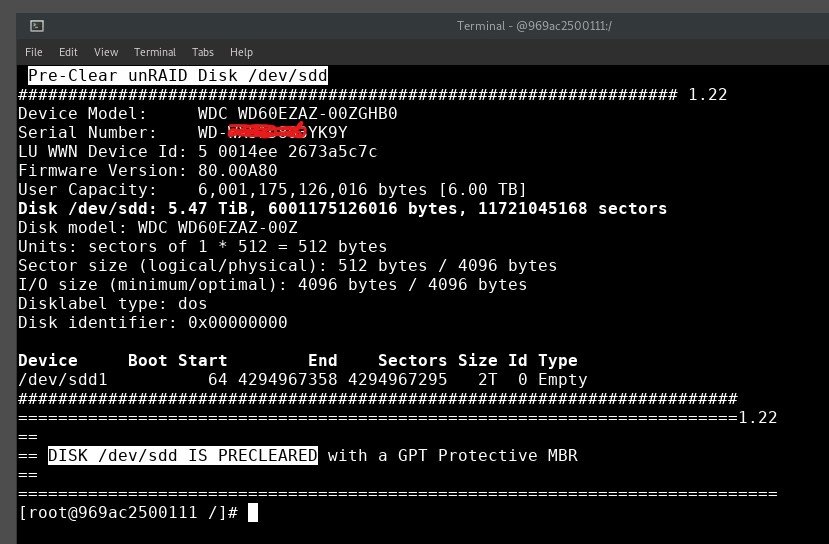Click the 'Sectors' column header
This screenshot has height=544, width=829.
pos(412,361)
